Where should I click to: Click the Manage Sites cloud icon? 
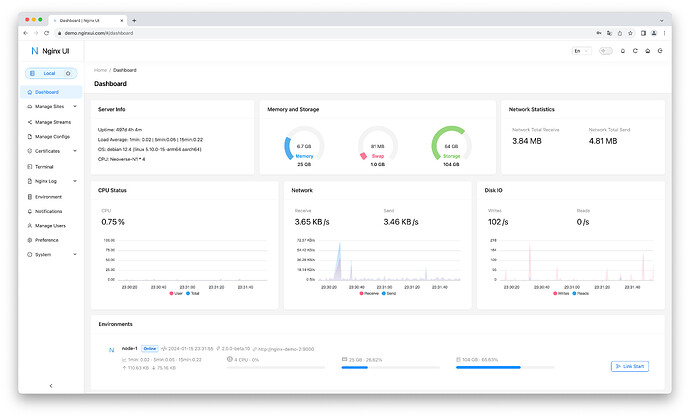pyautogui.click(x=30, y=106)
